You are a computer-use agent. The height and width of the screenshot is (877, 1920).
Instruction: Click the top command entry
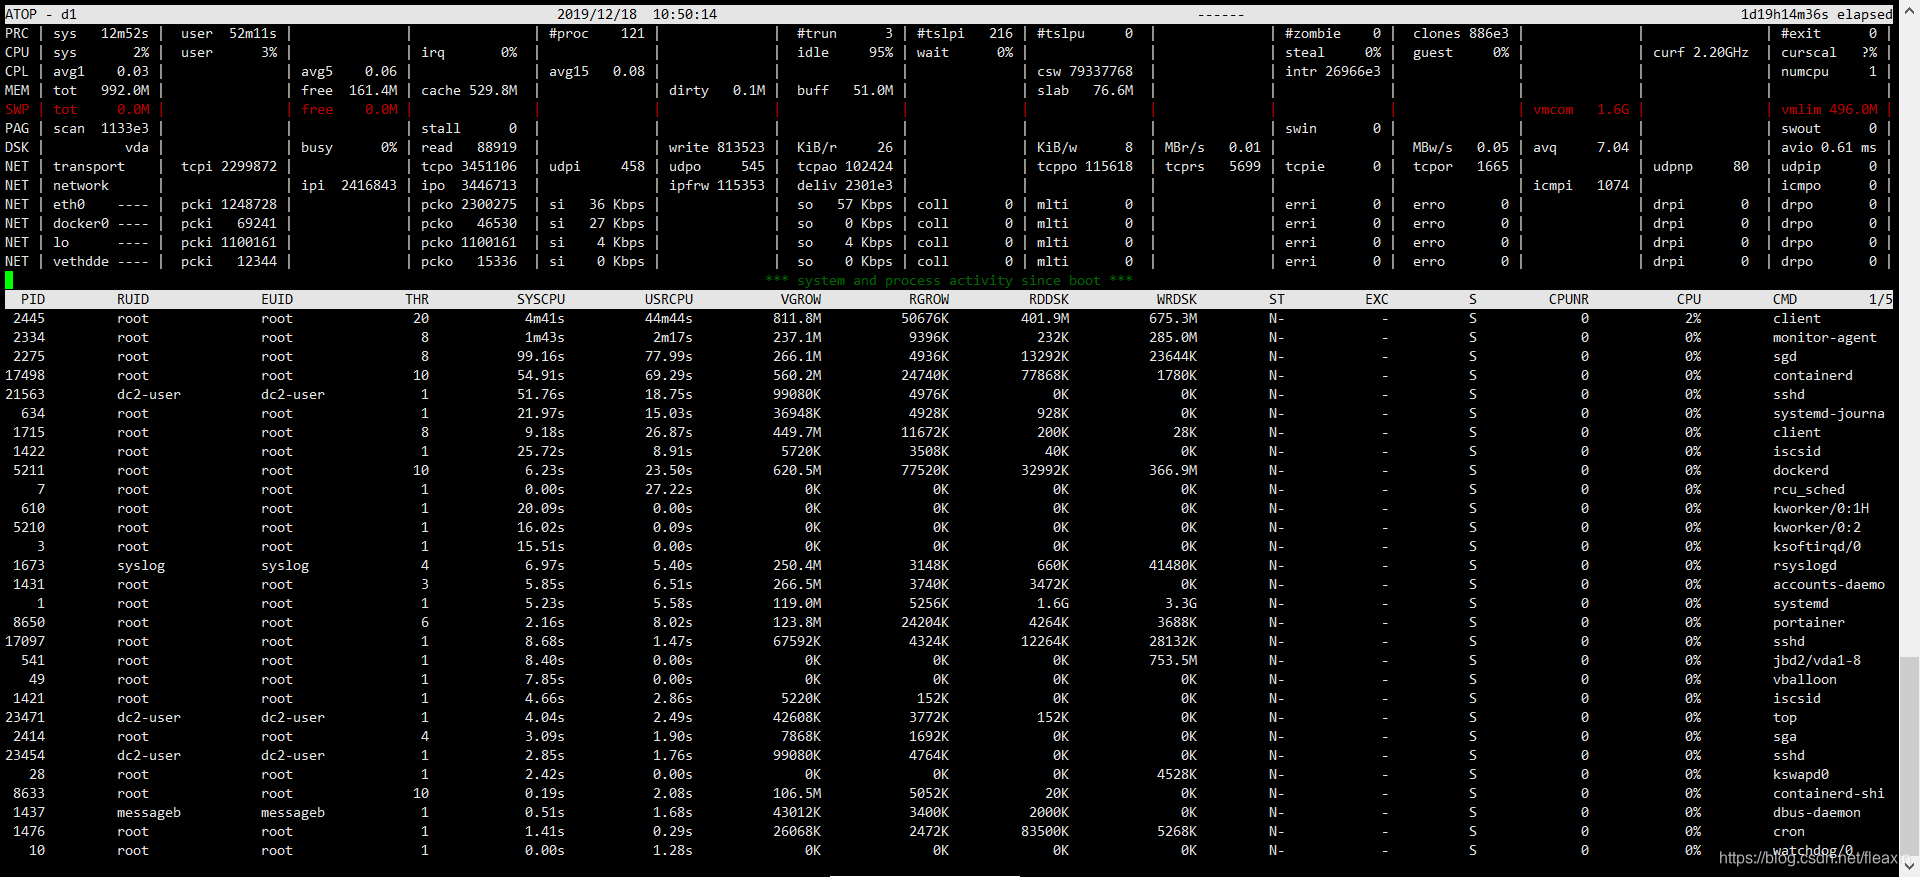click(x=1785, y=717)
